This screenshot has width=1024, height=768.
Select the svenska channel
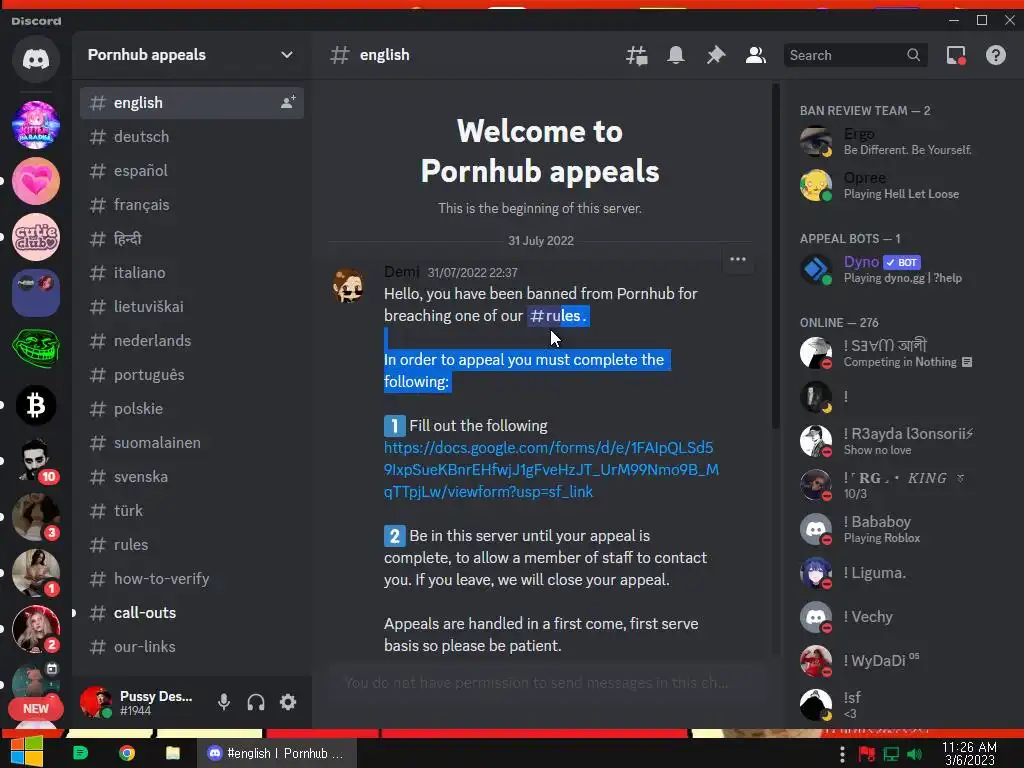click(191, 476)
